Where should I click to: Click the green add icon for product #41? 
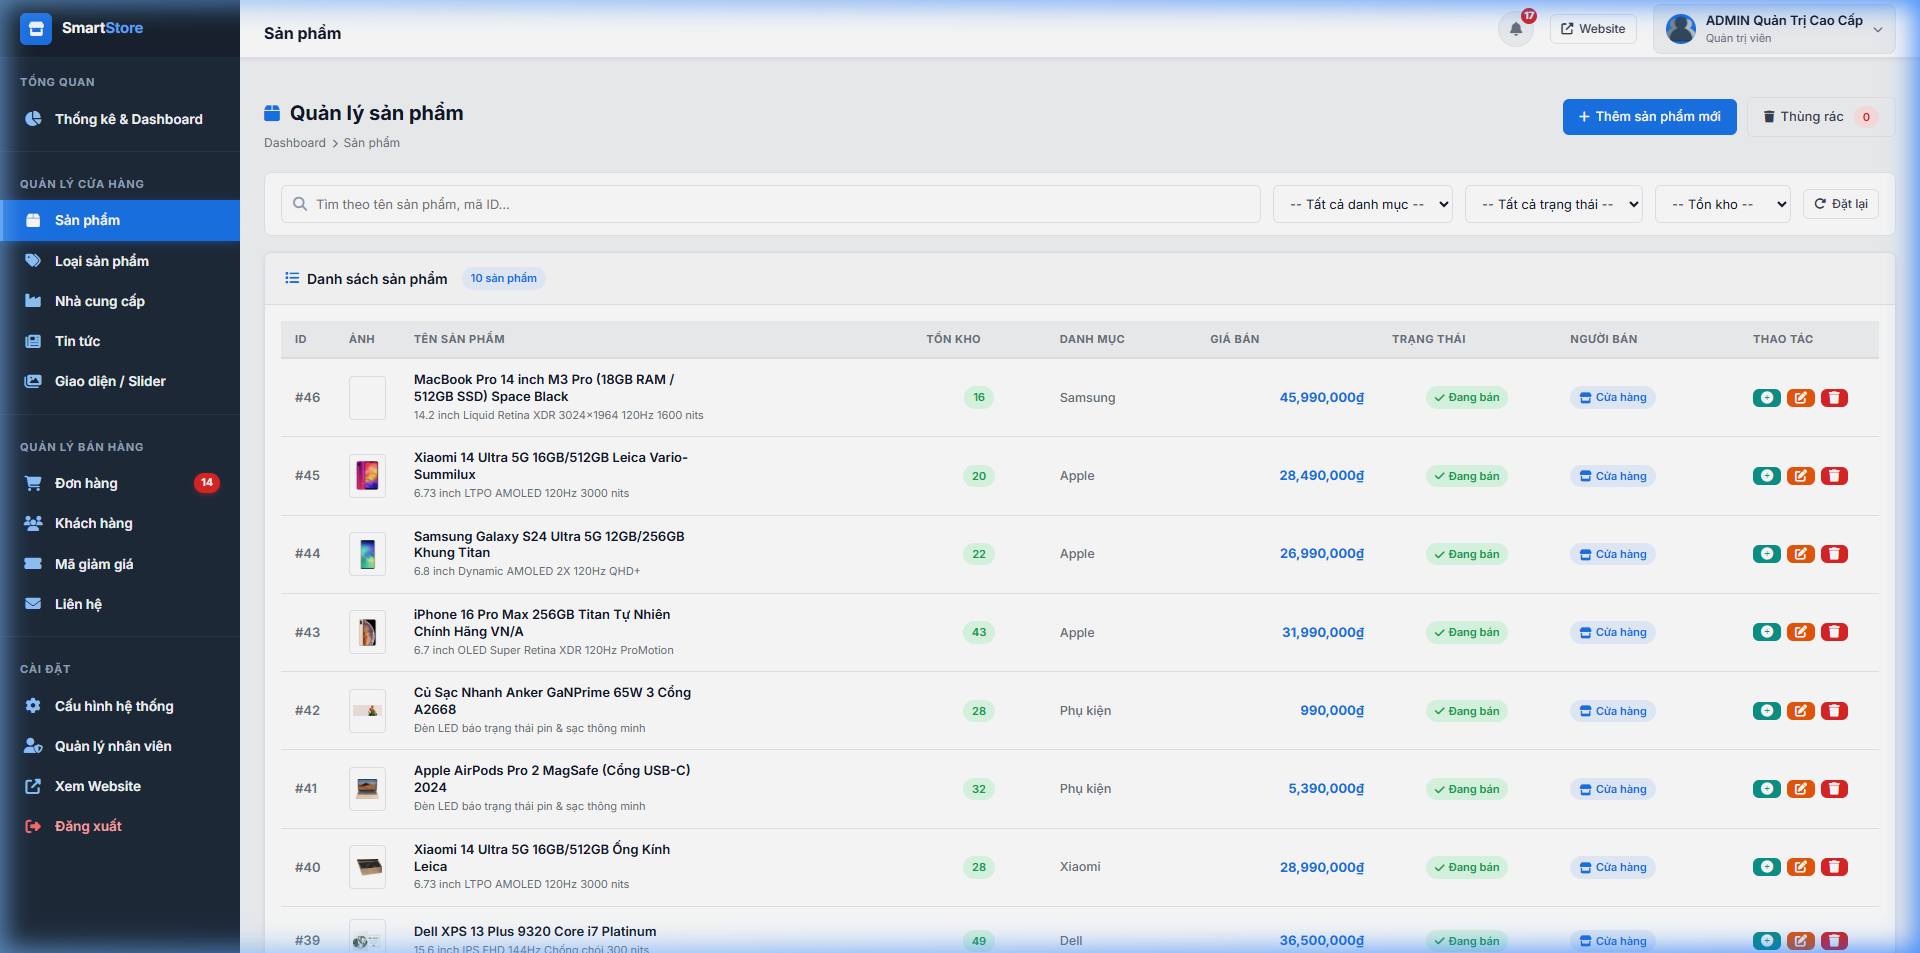click(x=1767, y=789)
